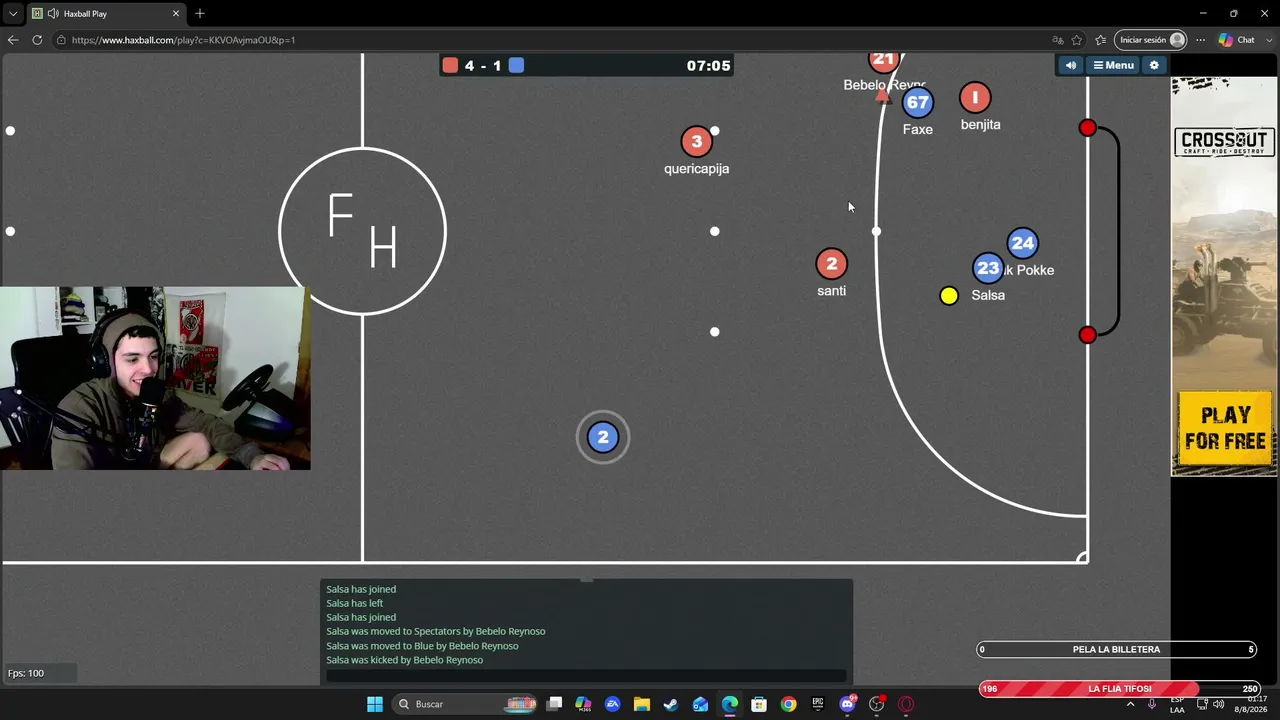Click the chat message input field
Viewport: 1280px width, 720px height.
[586, 675]
